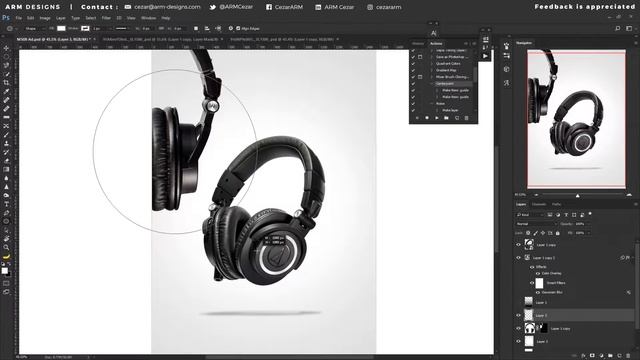The image size is (640, 360).
Task: Open the path alignment icon in options bar
Action: click(x=207, y=29)
